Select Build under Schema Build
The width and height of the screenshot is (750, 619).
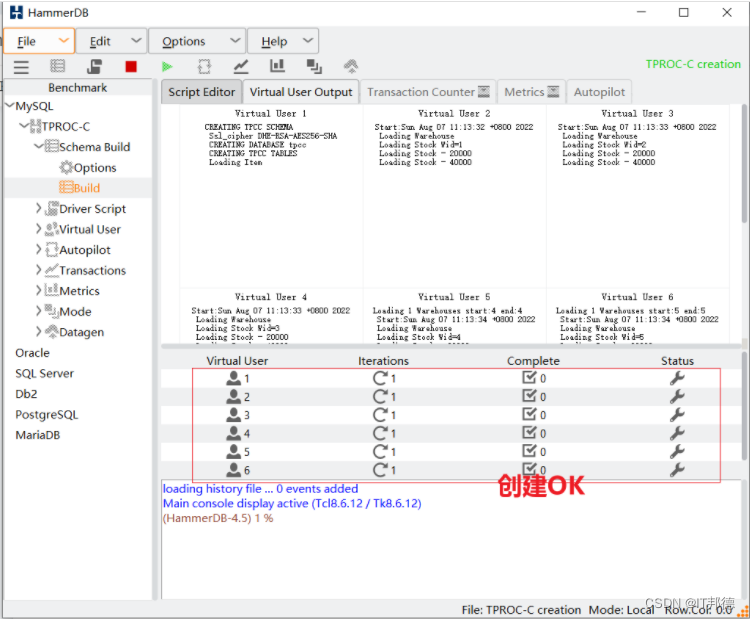pyautogui.click(x=79, y=188)
